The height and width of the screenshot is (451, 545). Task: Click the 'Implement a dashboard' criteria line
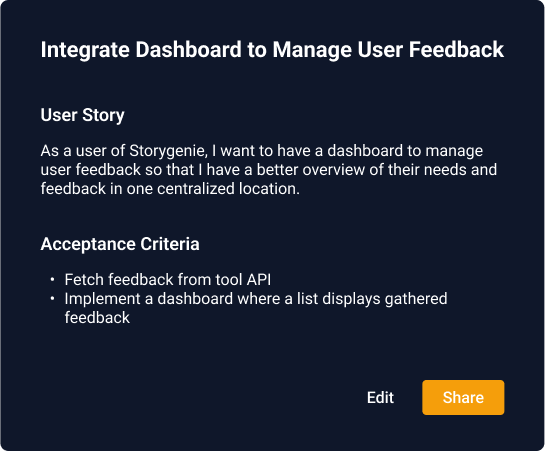coord(256,299)
